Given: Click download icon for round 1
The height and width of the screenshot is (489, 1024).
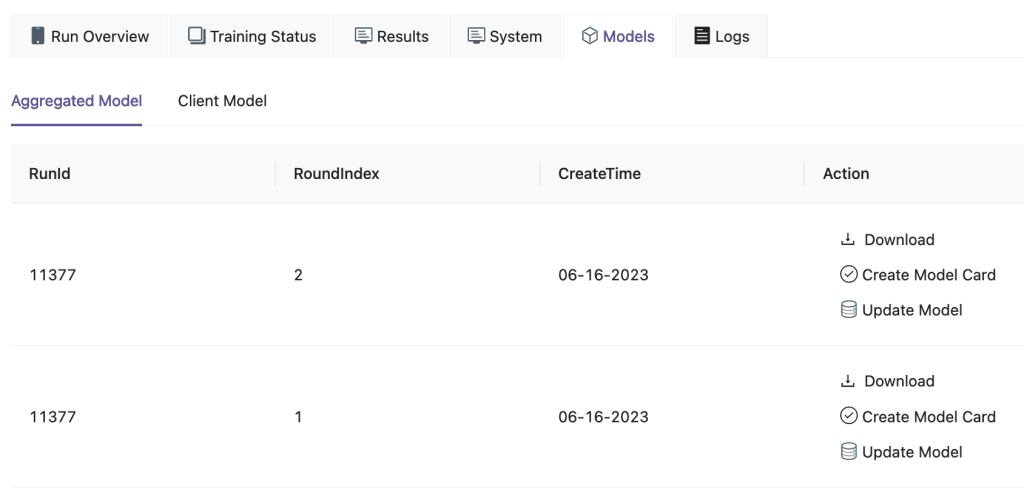Looking at the screenshot, I should tap(848, 381).
